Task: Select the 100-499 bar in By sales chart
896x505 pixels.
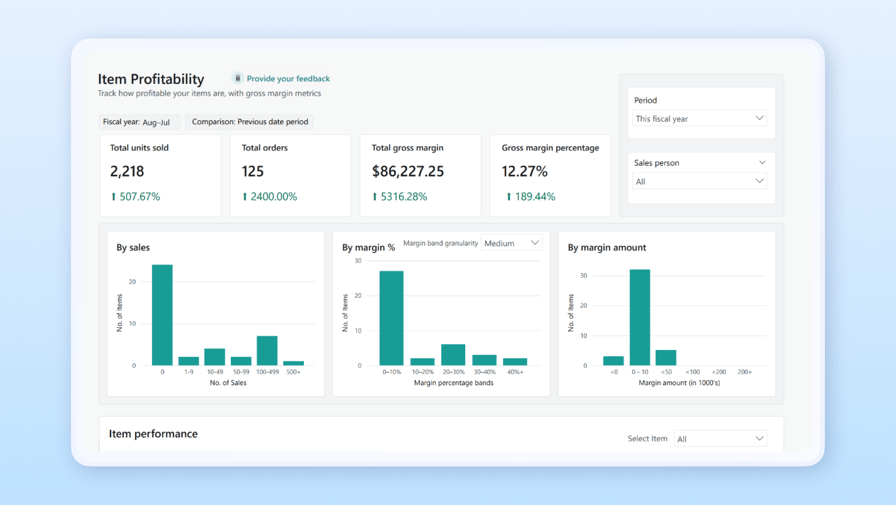Action: pyautogui.click(x=267, y=351)
